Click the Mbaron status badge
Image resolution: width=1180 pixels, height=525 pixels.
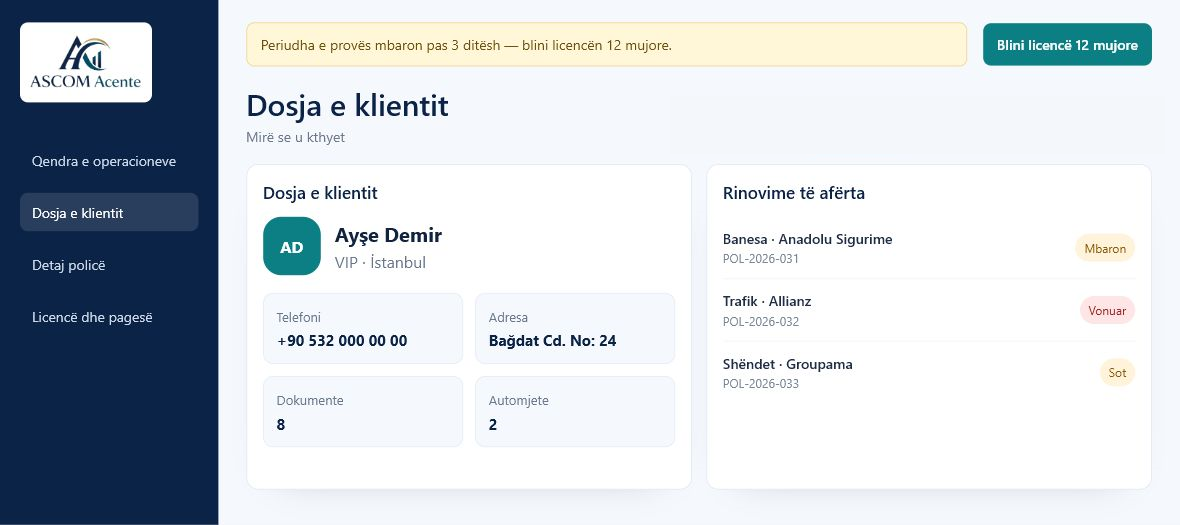click(x=1105, y=248)
